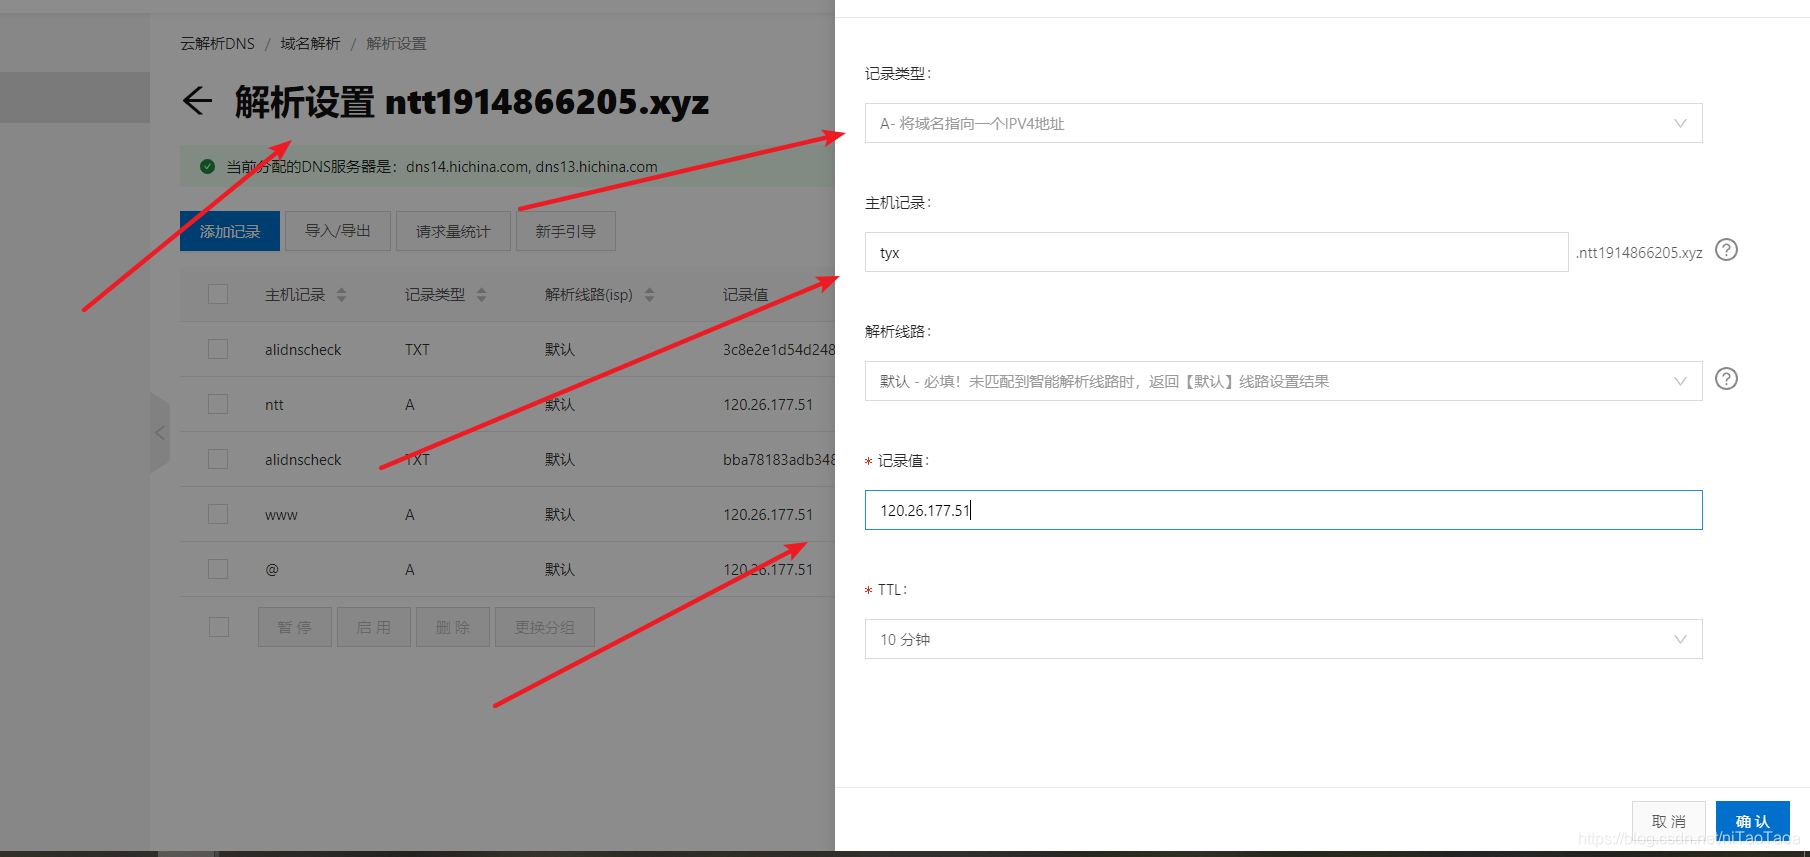Click the 解析设置 breadcrumb text
This screenshot has width=1810, height=857.
click(396, 44)
